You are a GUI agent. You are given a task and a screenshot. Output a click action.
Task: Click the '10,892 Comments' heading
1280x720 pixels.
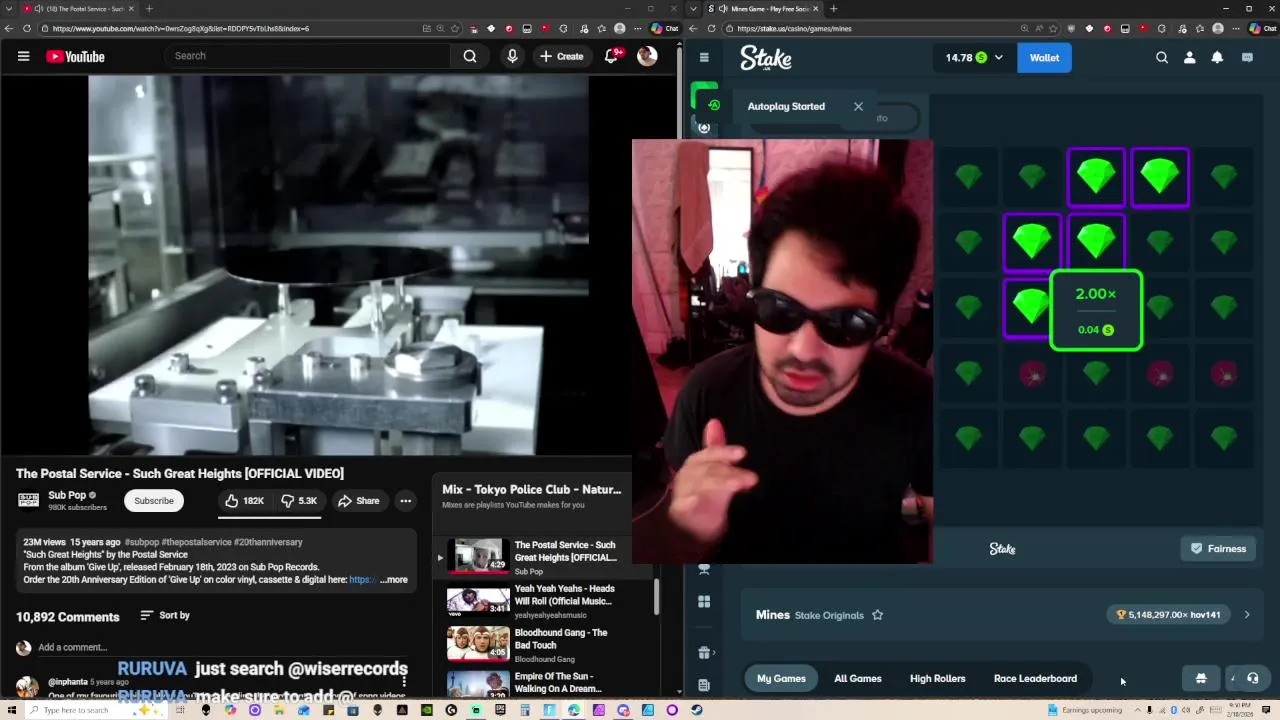point(67,617)
